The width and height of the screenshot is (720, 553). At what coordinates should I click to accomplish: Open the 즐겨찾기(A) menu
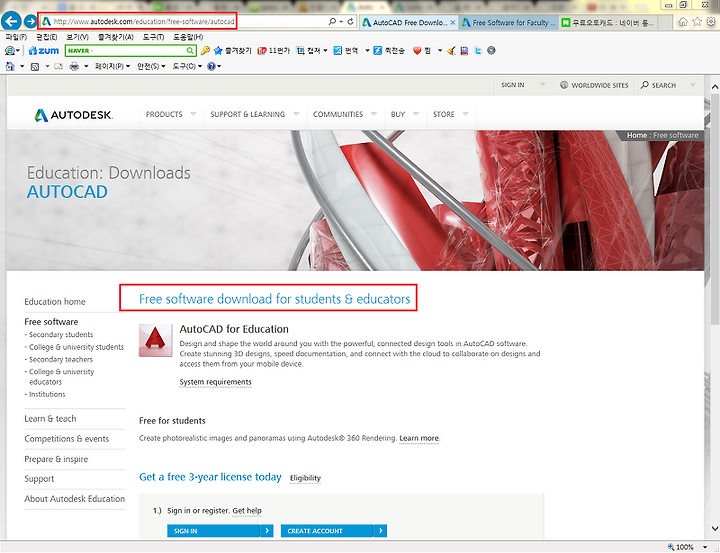pyautogui.click(x=115, y=37)
